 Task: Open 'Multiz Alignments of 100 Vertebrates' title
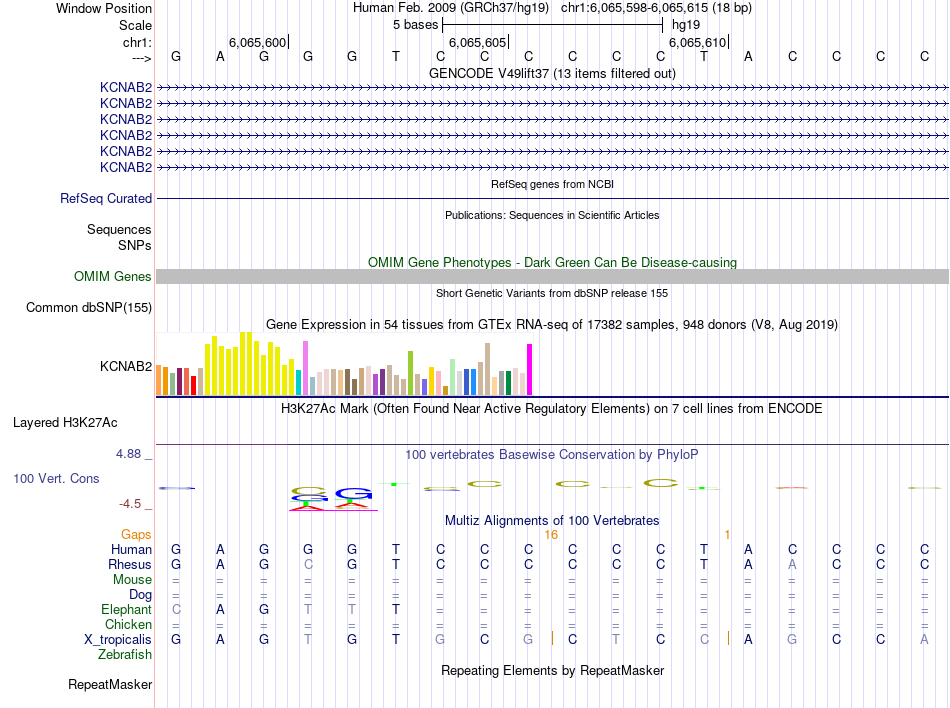click(x=552, y=521)
